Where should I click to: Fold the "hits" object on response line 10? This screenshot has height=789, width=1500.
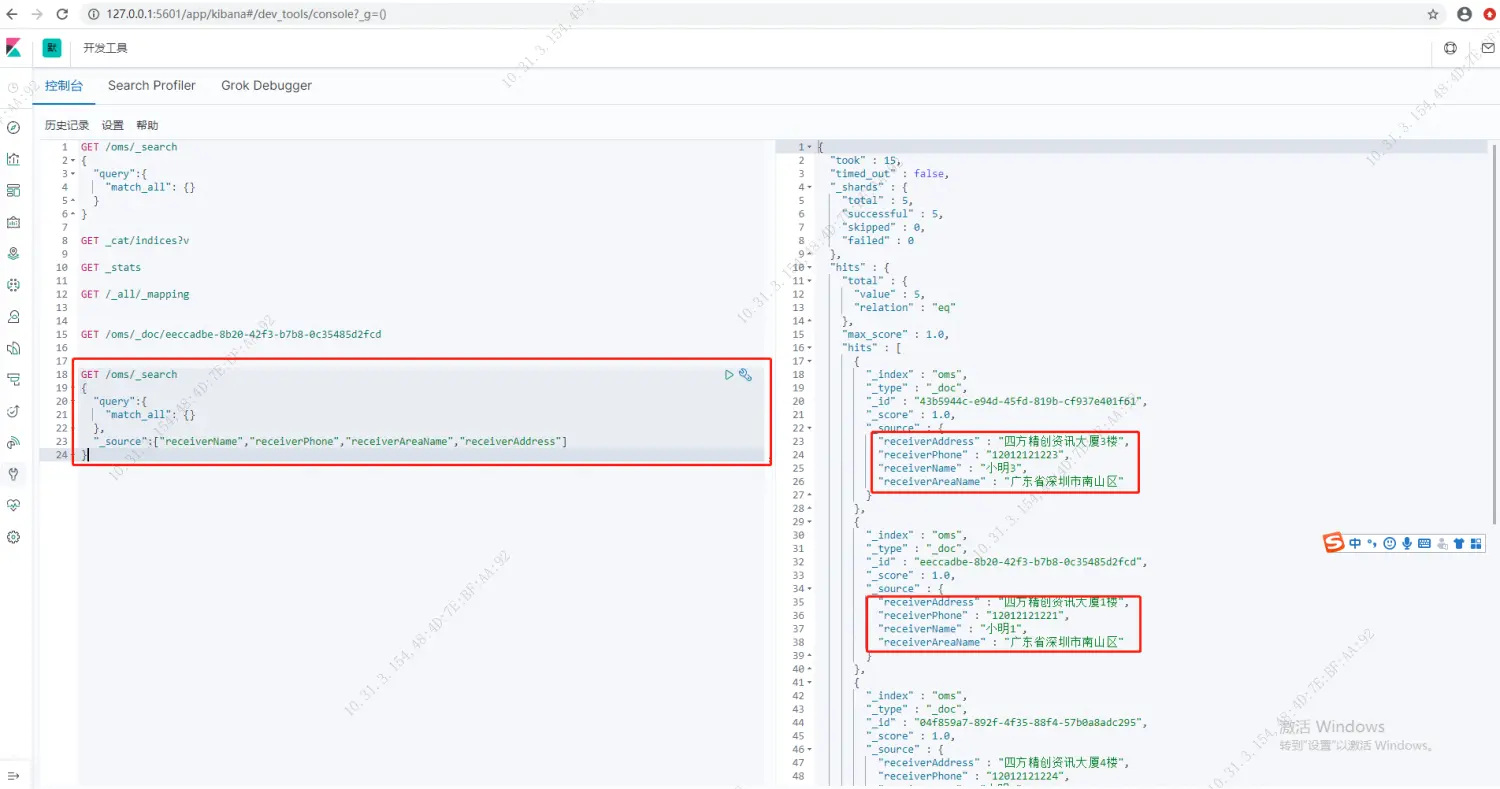click(x=808, y=268)
